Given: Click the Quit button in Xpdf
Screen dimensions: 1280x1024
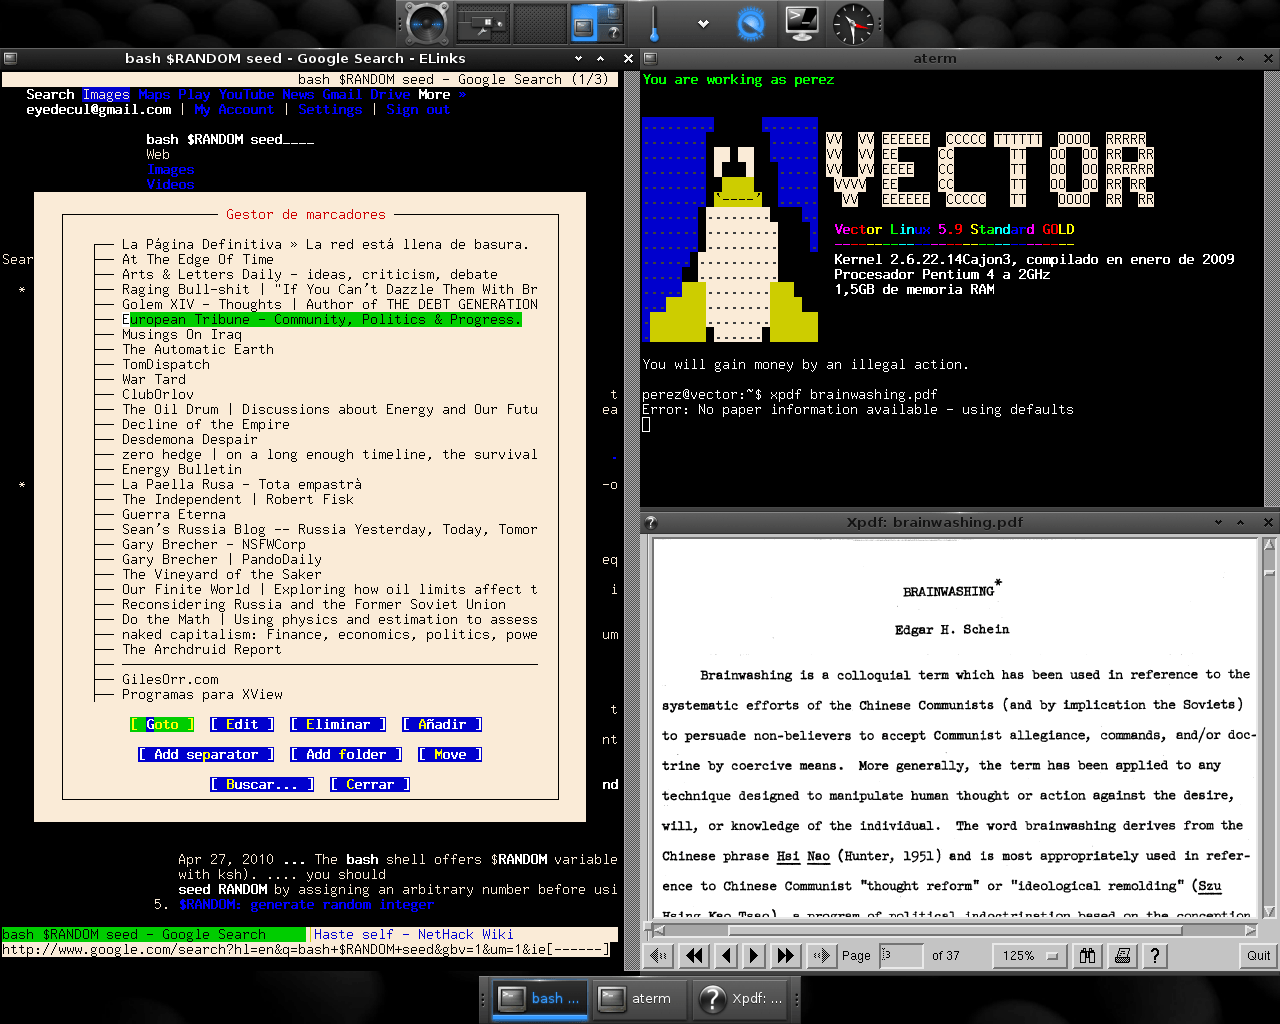Looking at the screenshot, I should tap(1258, 956).
